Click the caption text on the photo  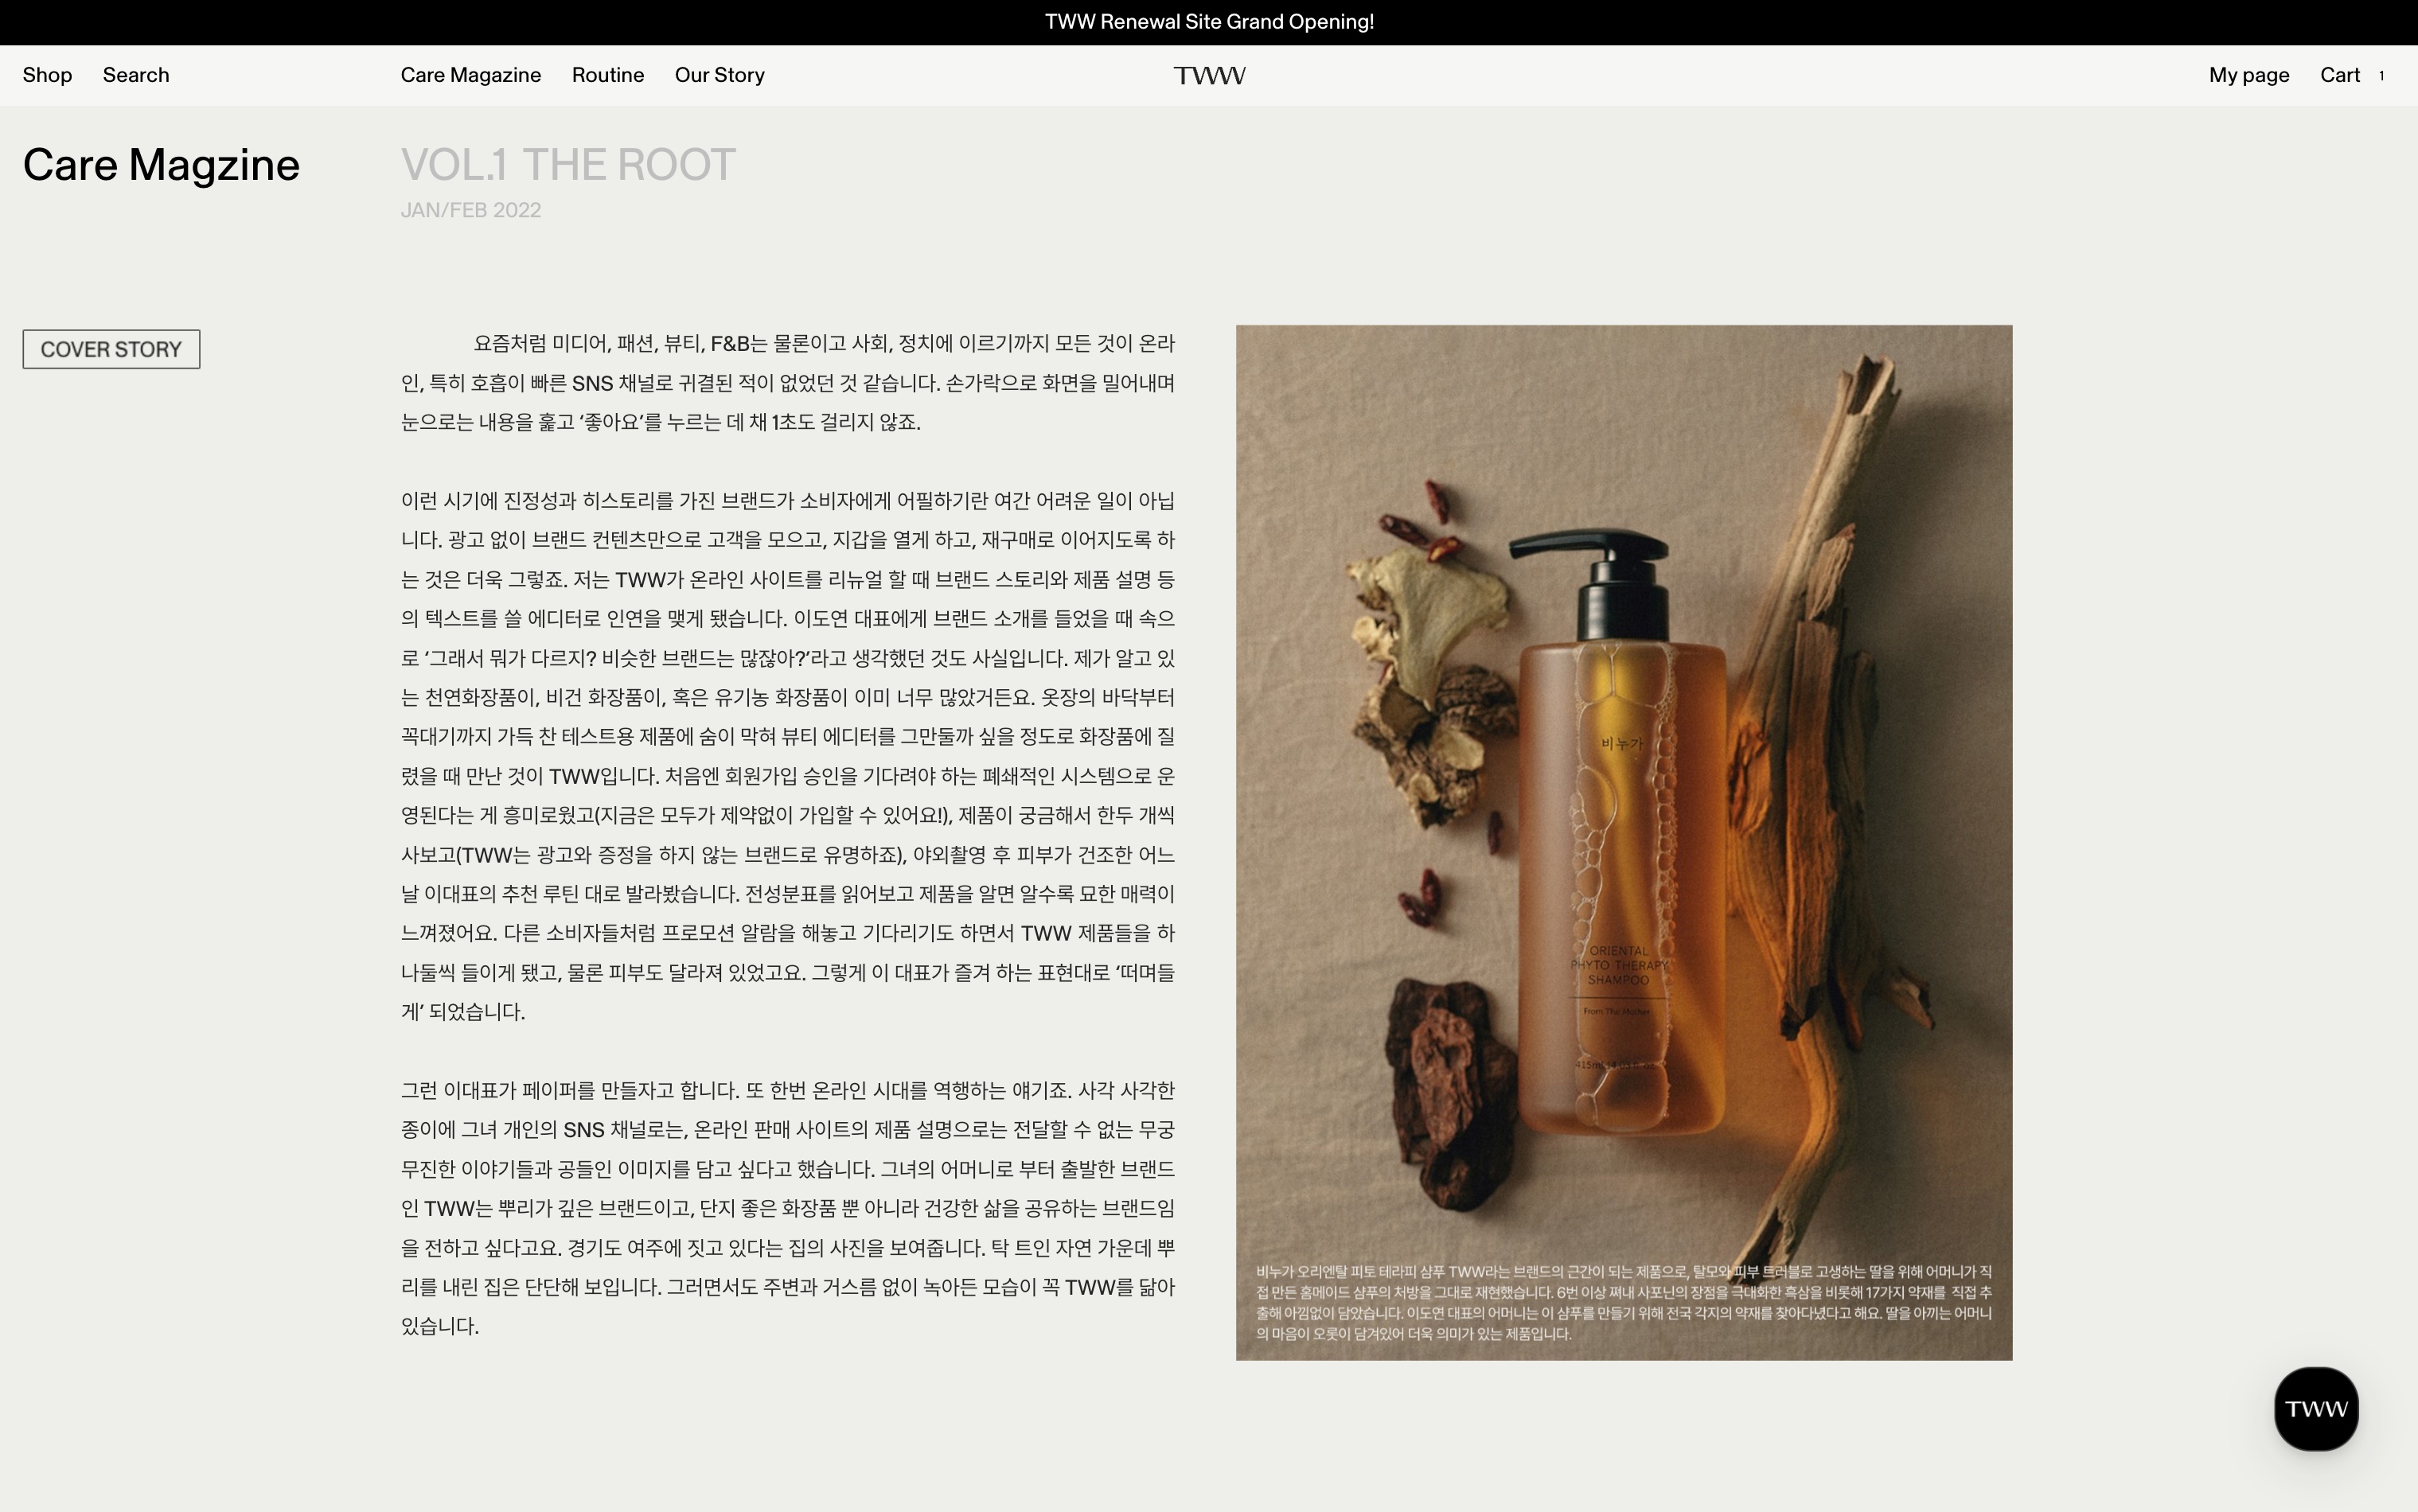pyautogui.click(x=1623, y=1302)
